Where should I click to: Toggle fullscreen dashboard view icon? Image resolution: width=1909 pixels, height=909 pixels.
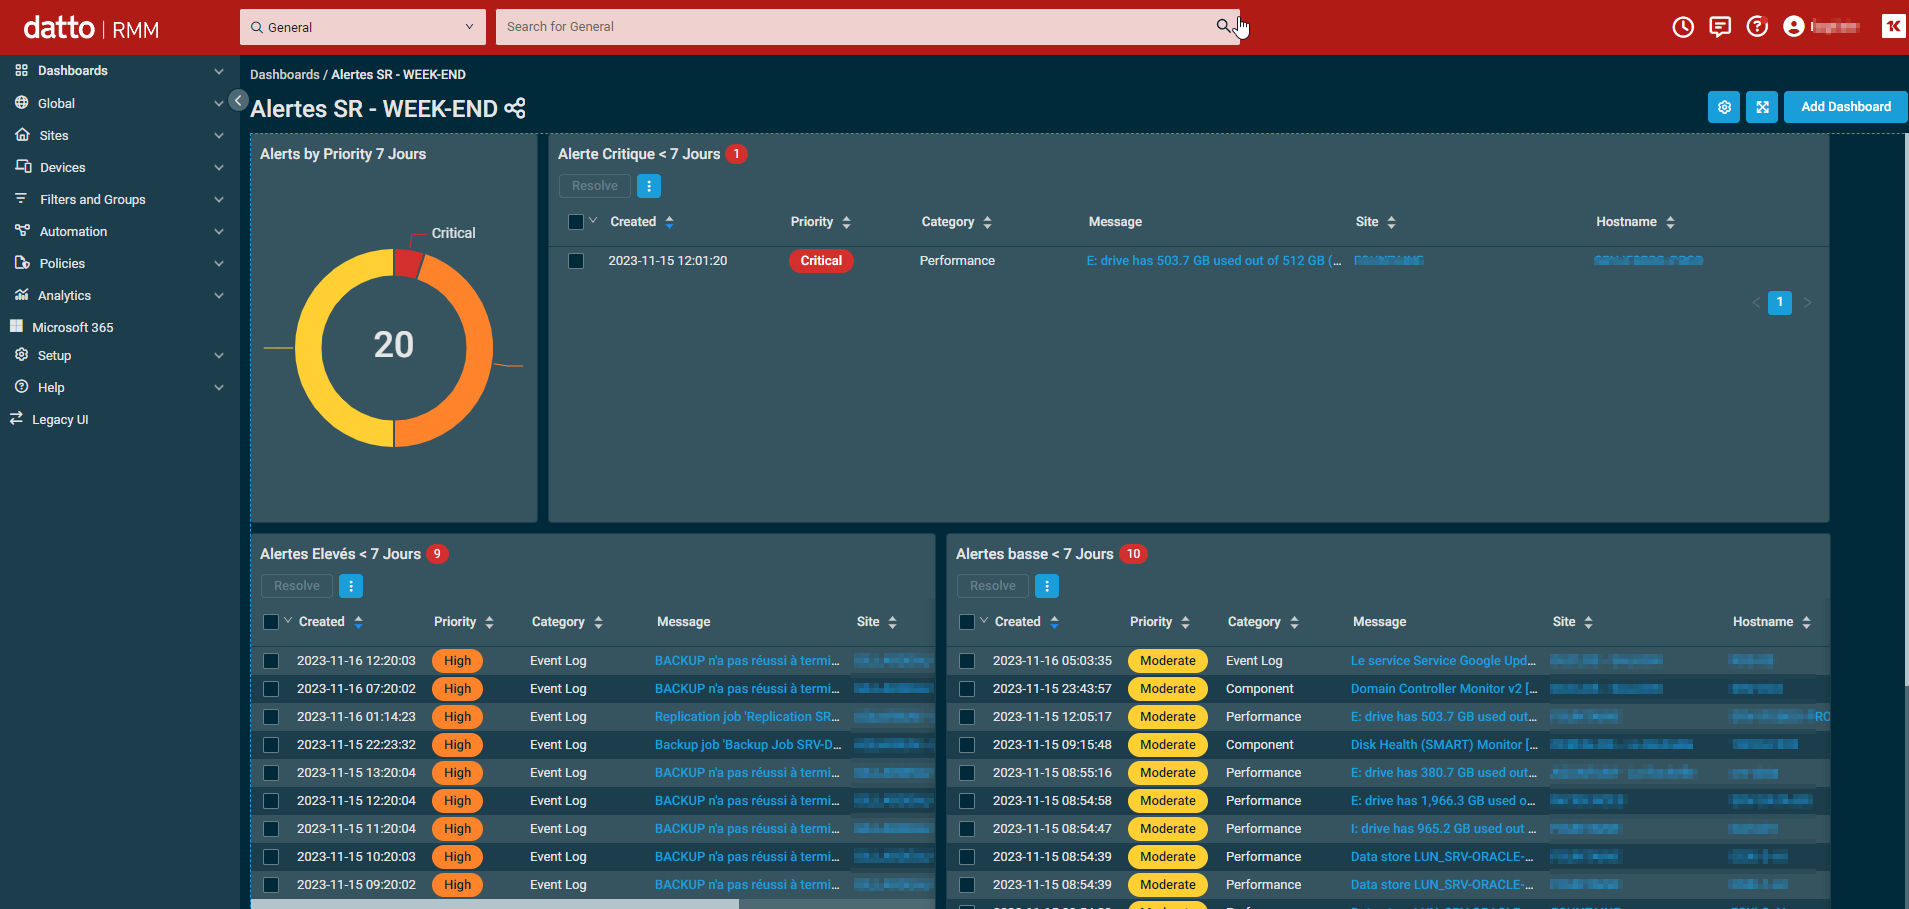(x=1762, y=107)
